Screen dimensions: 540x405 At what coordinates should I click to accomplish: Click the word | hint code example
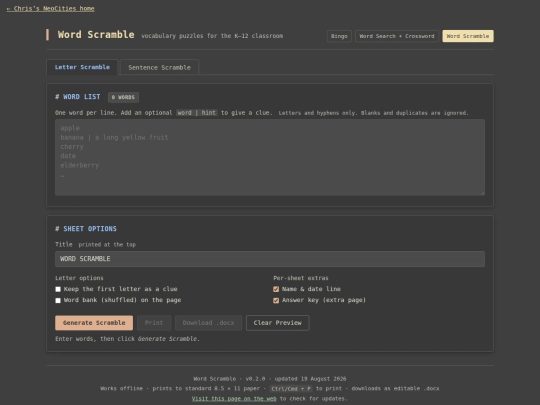click(197, 113)
